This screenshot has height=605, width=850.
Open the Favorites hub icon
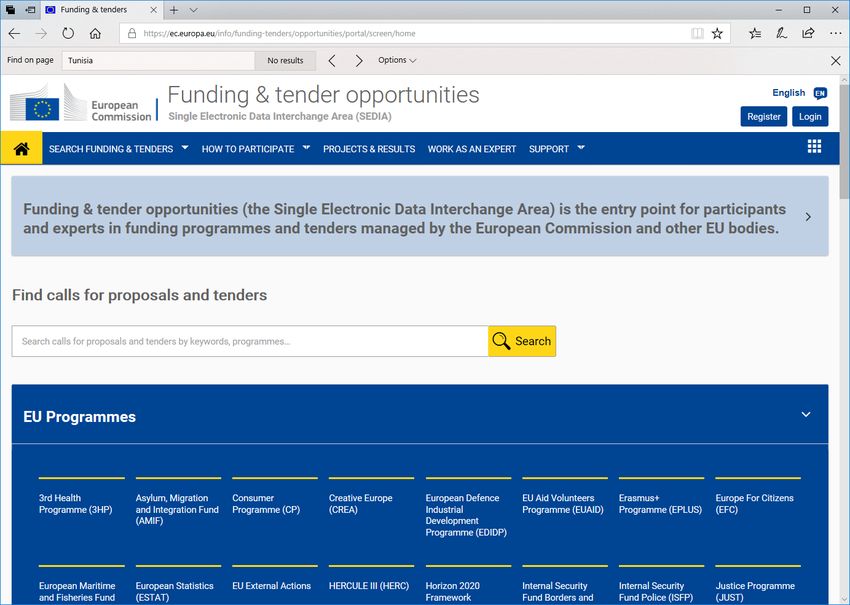[x=755, y=34]
